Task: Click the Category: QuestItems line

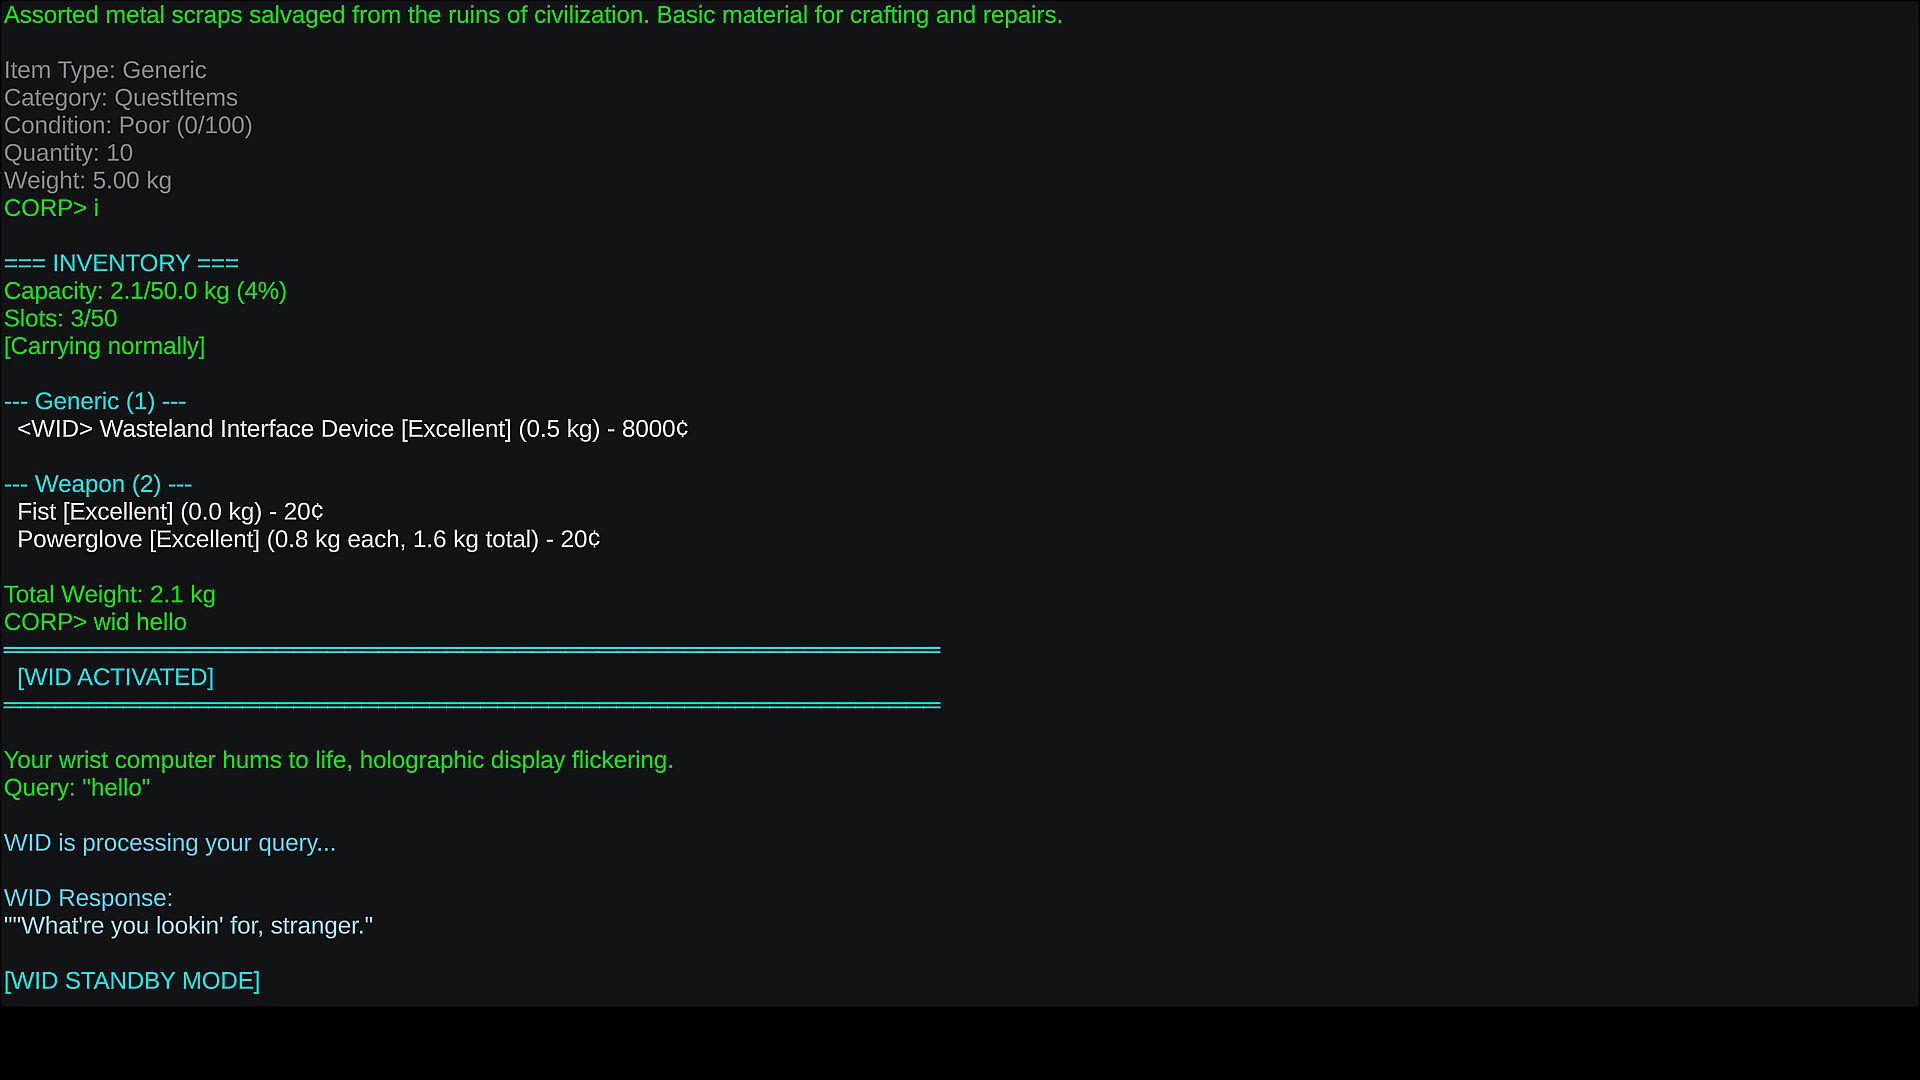Action: point(121,98)
